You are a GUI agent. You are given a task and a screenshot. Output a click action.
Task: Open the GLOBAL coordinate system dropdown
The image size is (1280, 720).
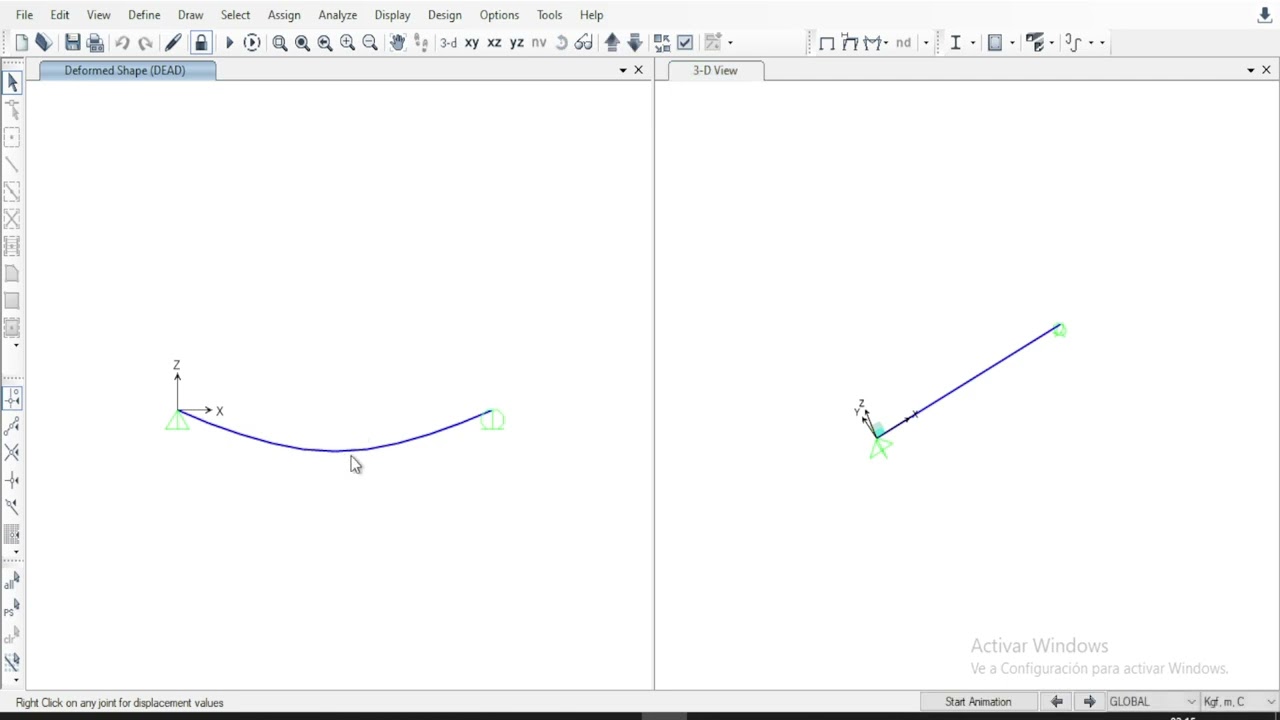(1152, 702)
